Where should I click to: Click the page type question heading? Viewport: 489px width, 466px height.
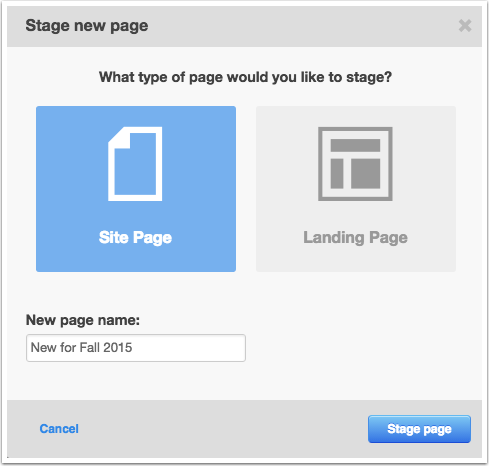point(245,77)
